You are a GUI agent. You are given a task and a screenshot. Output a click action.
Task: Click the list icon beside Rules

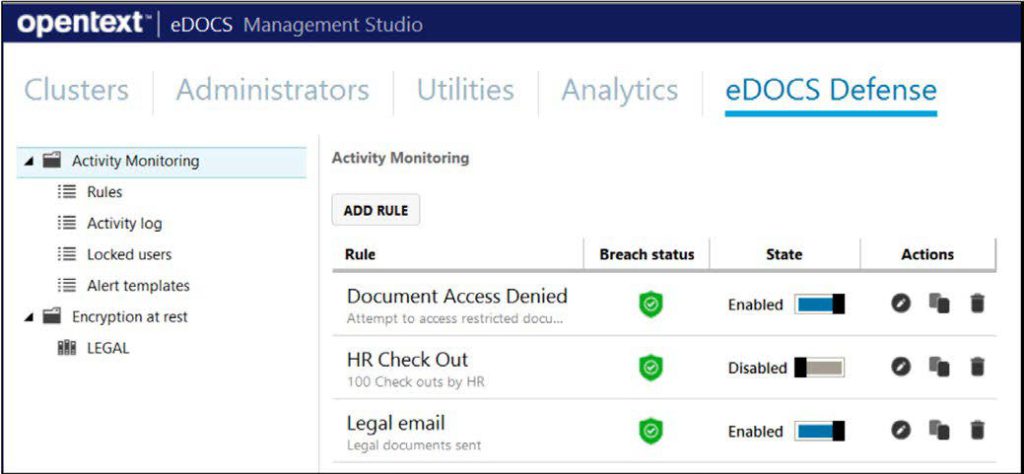66,192
